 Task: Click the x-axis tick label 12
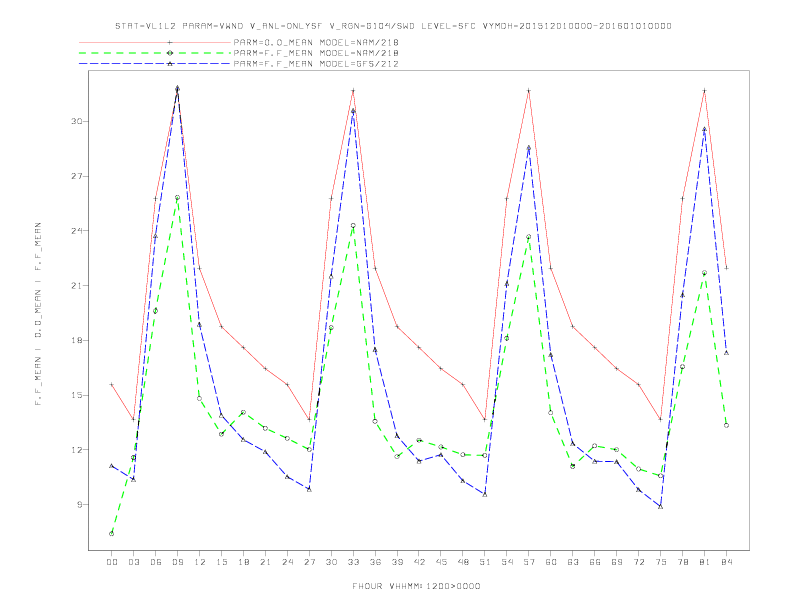[x=200, y=562]
